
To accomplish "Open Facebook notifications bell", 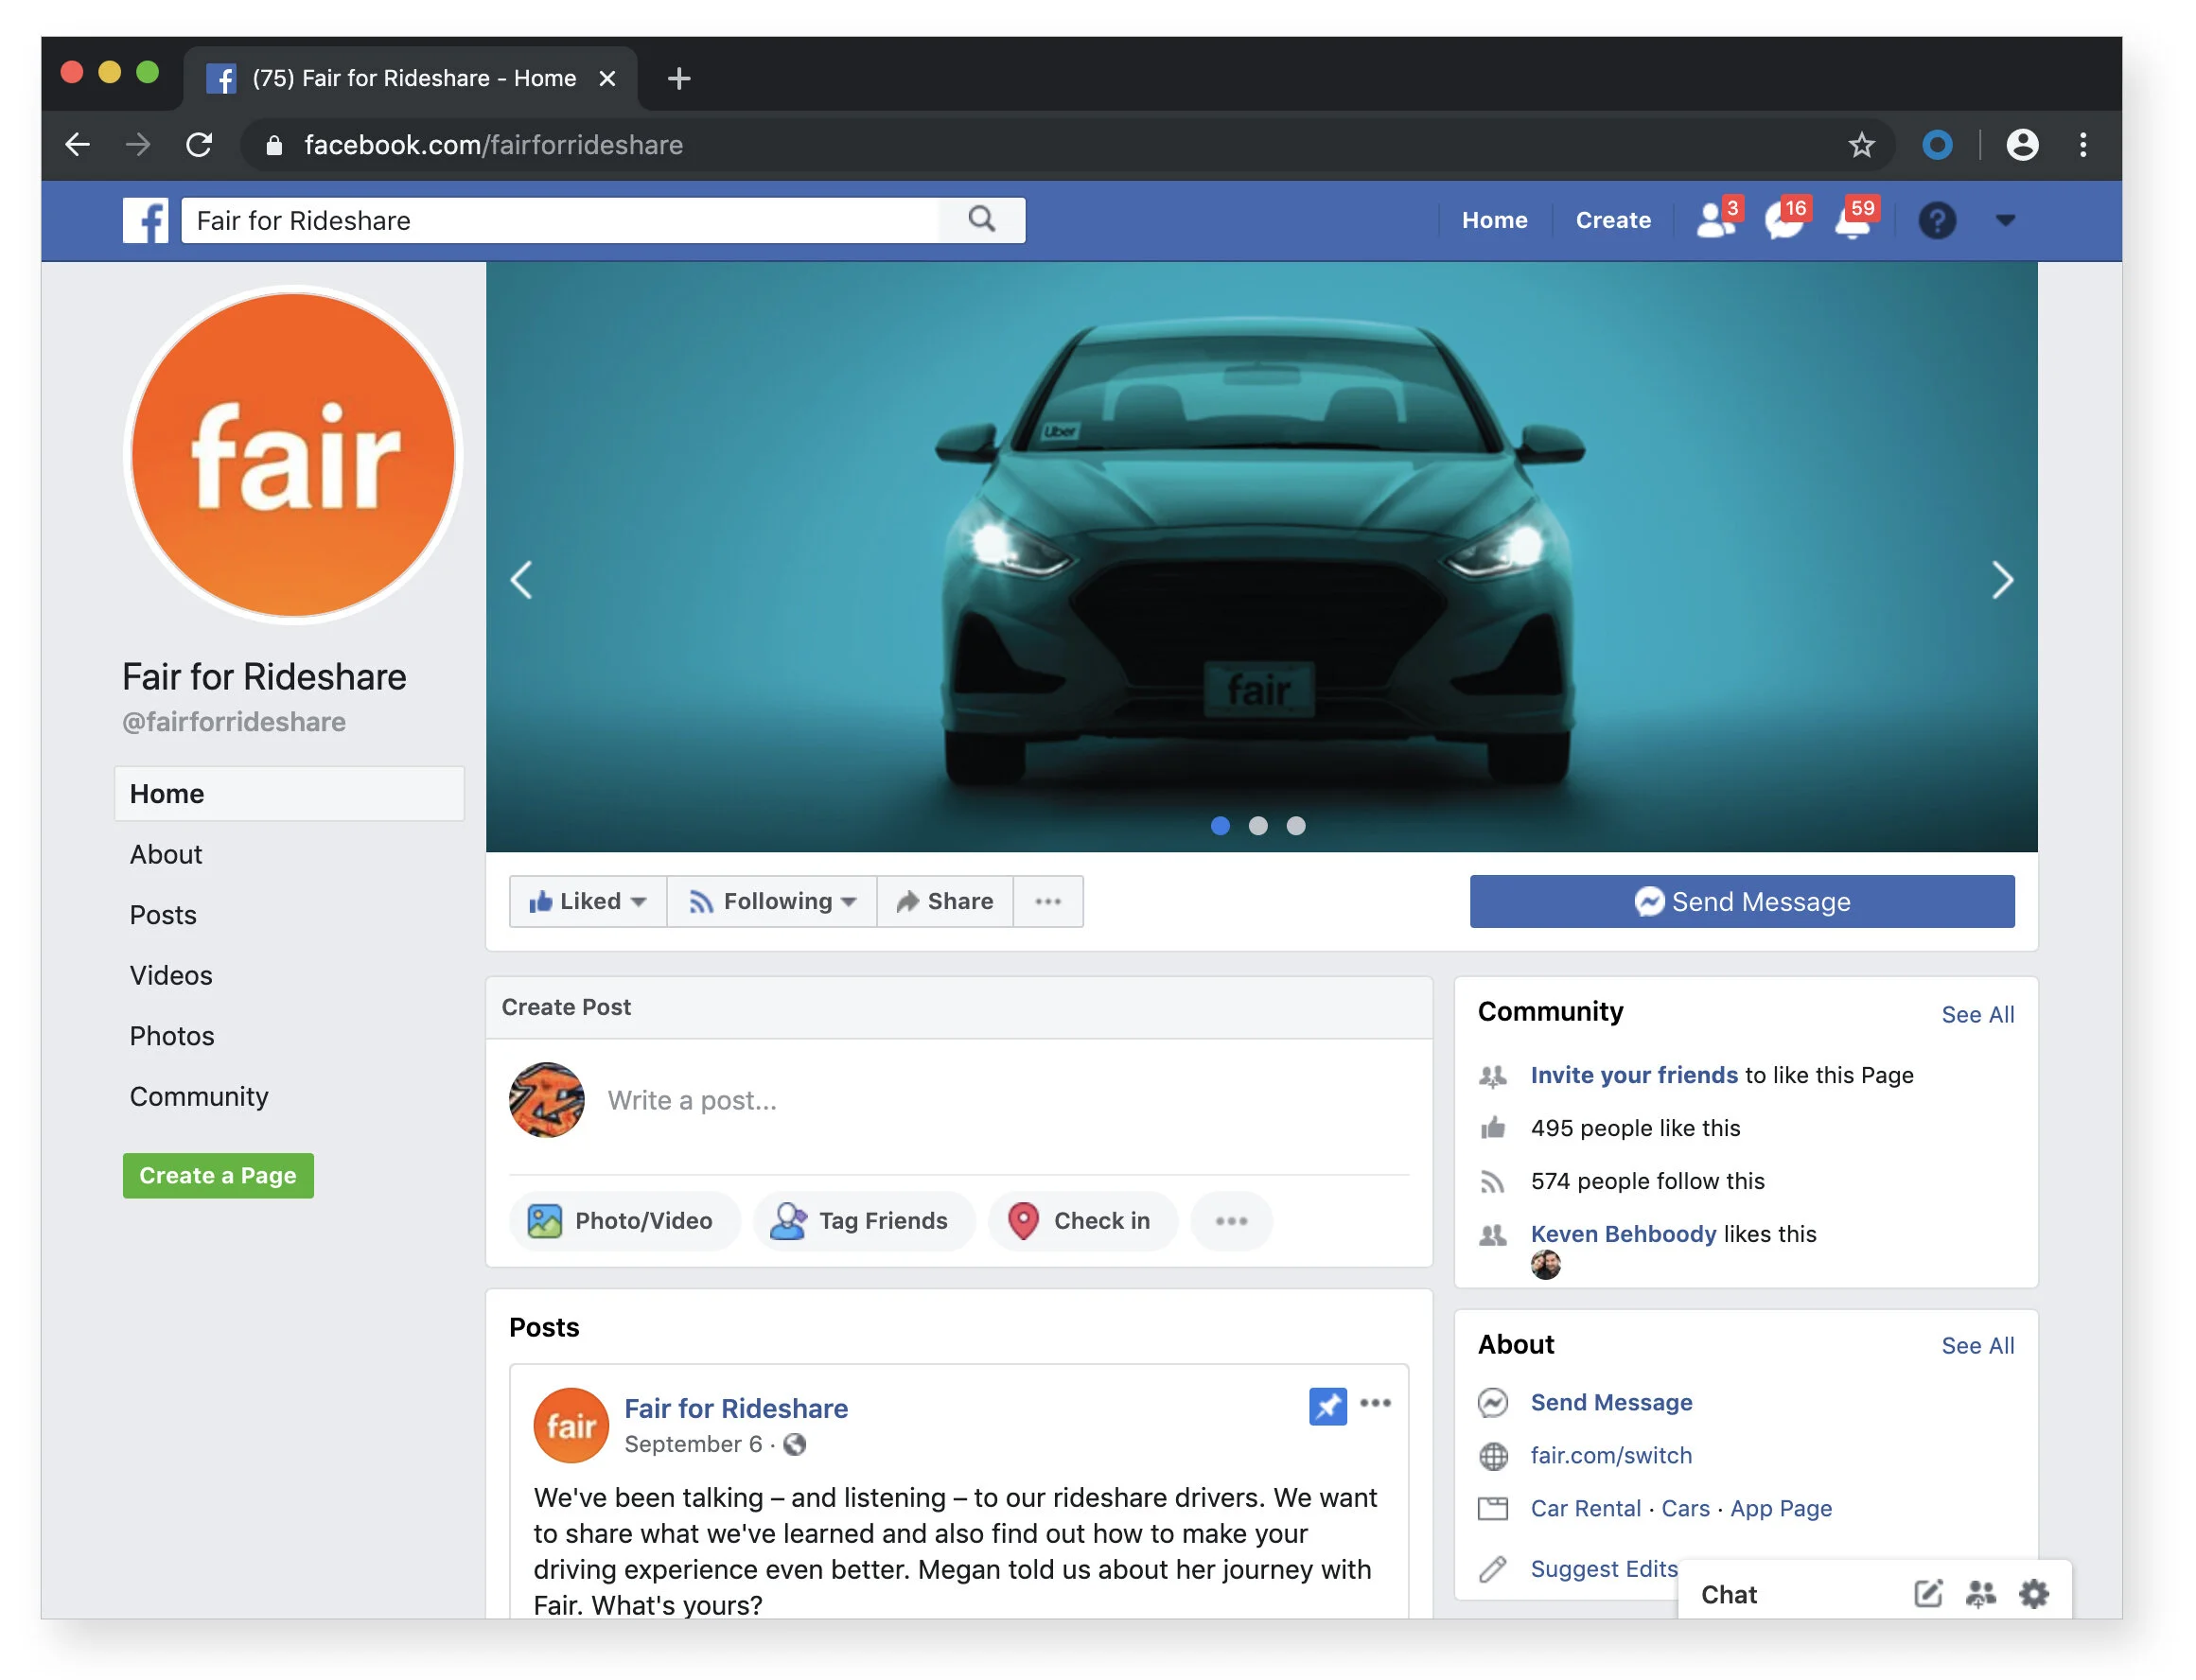I will (x=1855, y=222).
